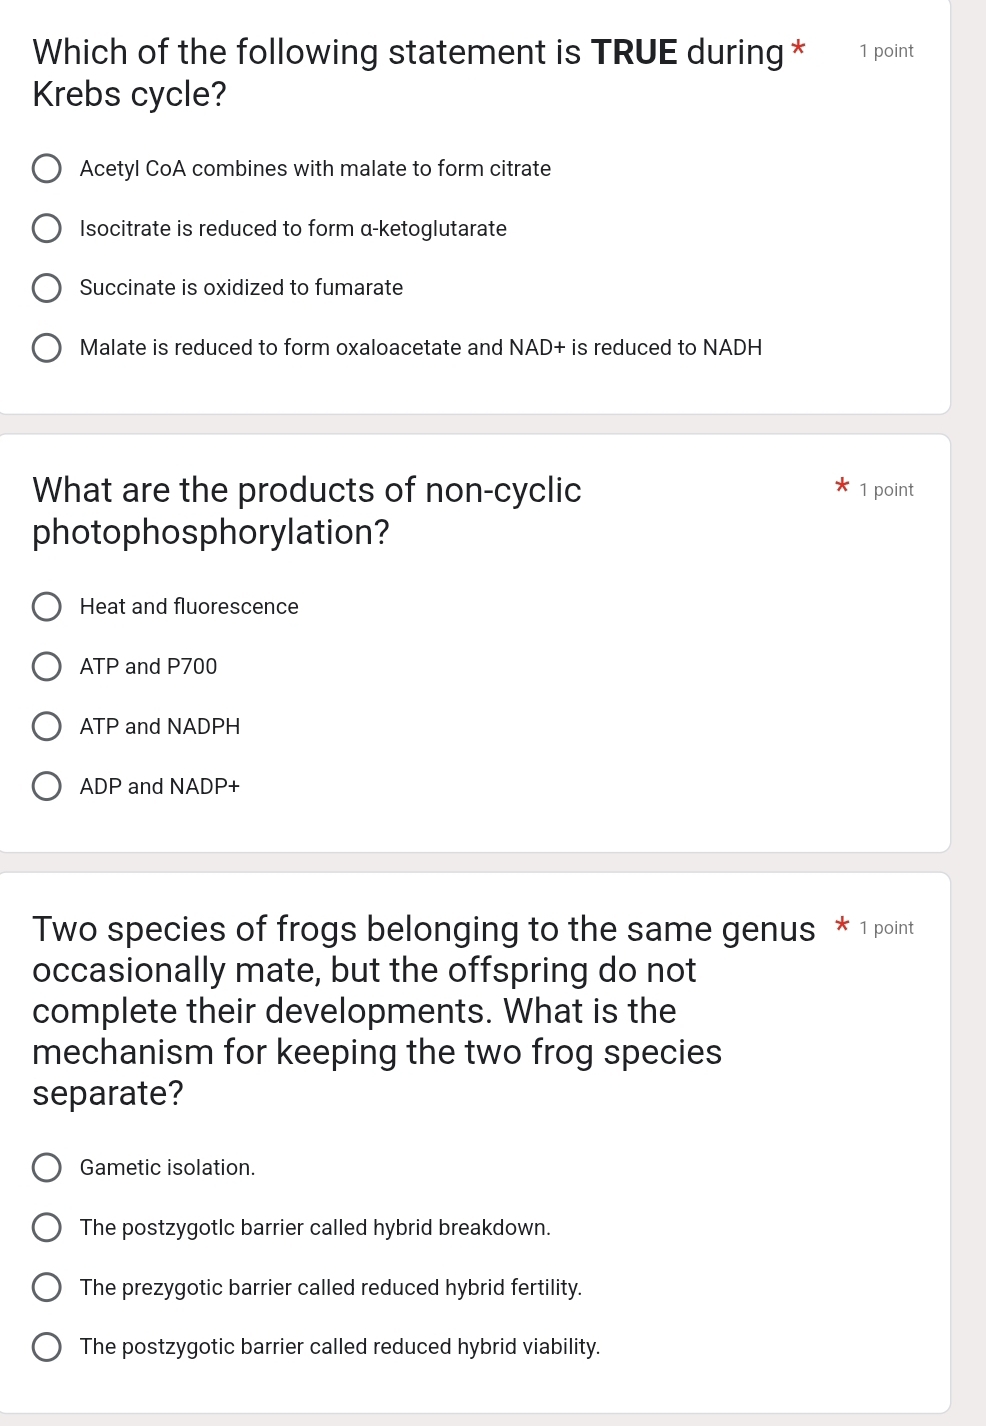986x1426 pixels.
Task: Select the "hybrid breakdown" answer option
Action: tap(47, 1227)
